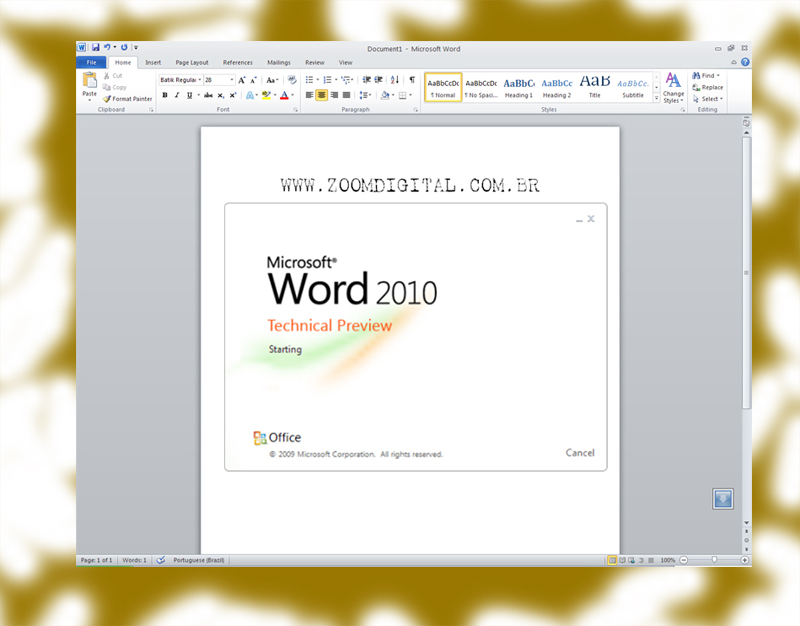Click the Grow Font icon
800x626 pixels.
(x=242, y=80)
